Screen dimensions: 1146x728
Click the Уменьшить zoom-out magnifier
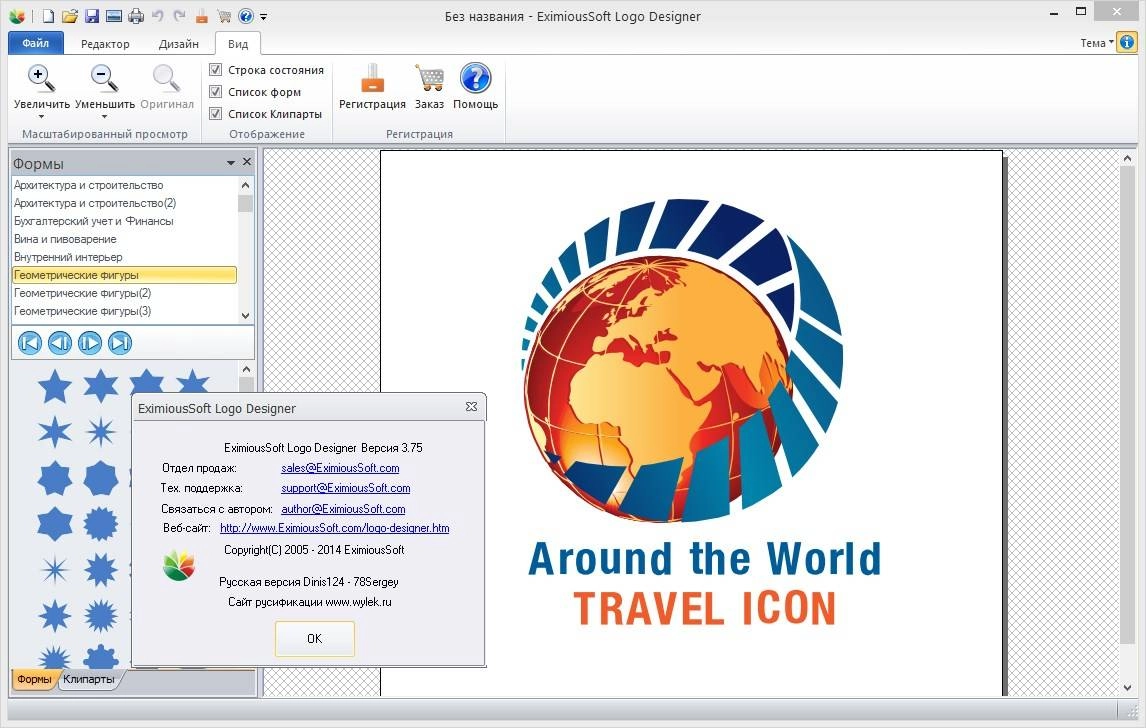pyautogui.click(x=105, y=79)
